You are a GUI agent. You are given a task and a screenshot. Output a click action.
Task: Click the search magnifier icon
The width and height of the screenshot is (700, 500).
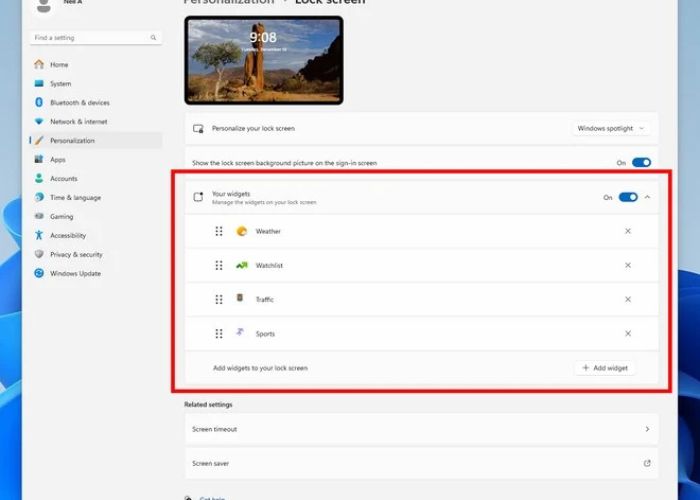[154, 38]
